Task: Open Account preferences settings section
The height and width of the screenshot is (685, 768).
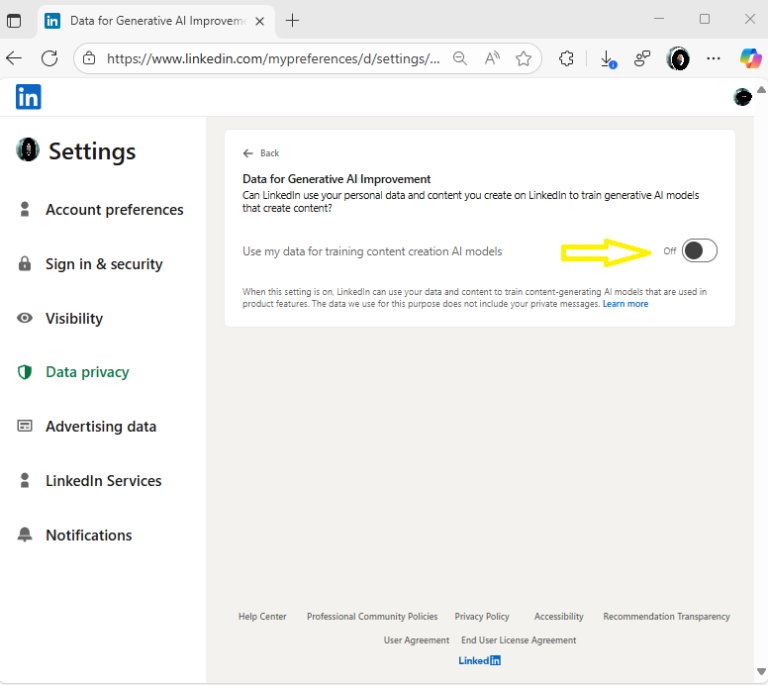Action: pos(114,210)
